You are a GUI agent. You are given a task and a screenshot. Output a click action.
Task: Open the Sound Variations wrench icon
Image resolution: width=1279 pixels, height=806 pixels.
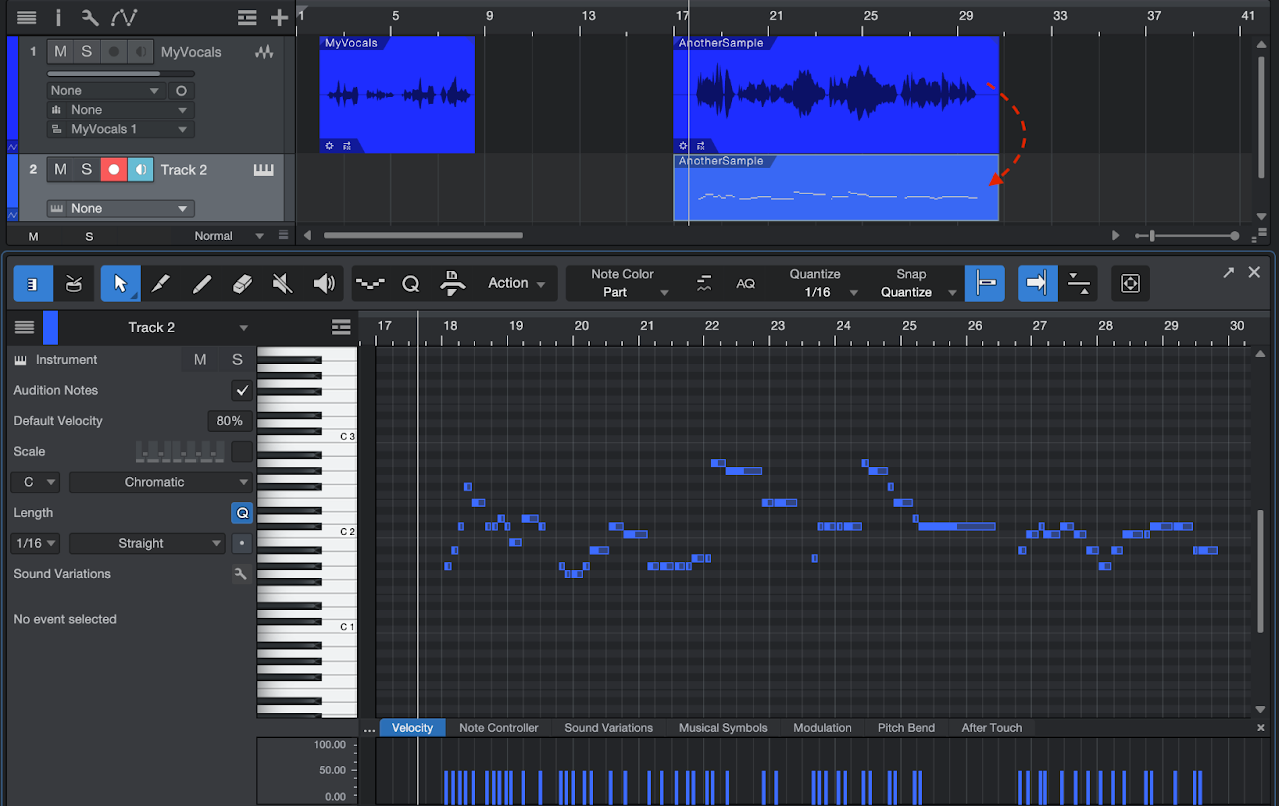pyautogui.click(x=240, y=574)
